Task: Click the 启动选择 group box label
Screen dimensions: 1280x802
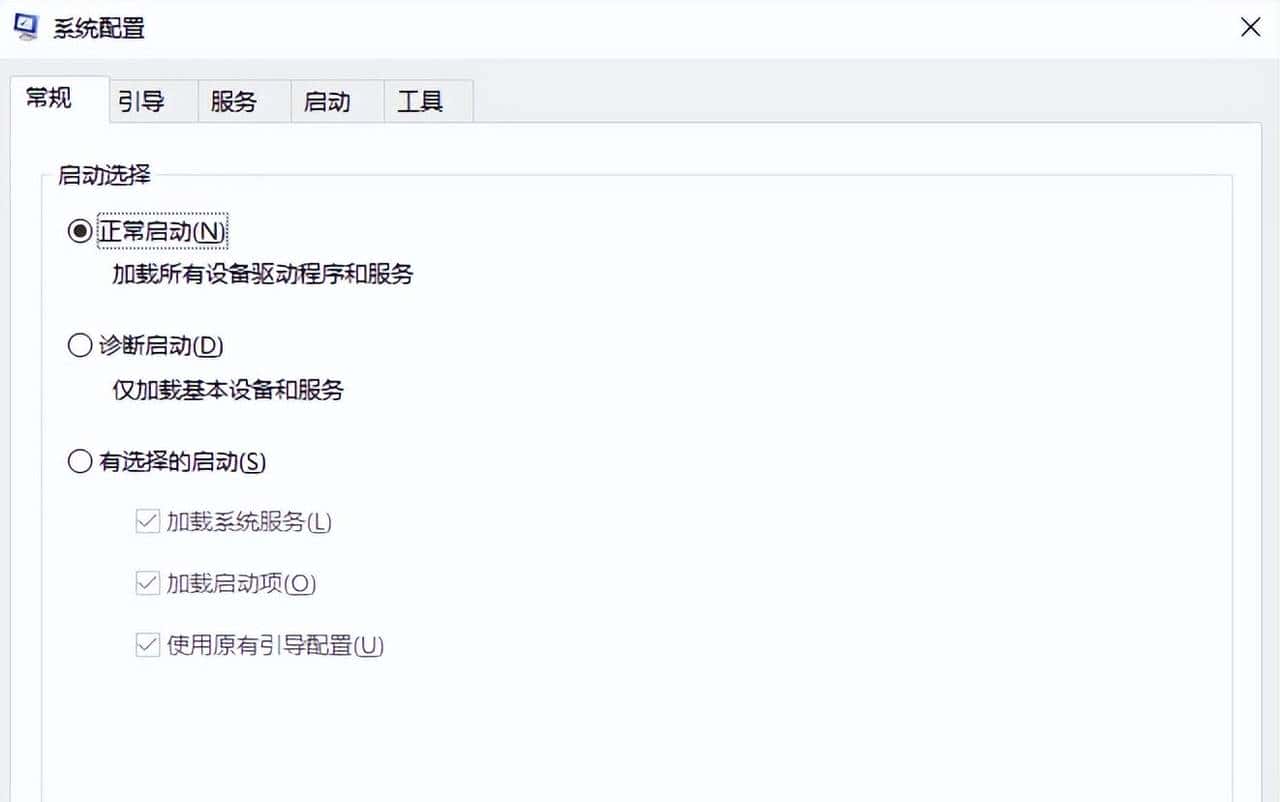Action: pos(104,174)
